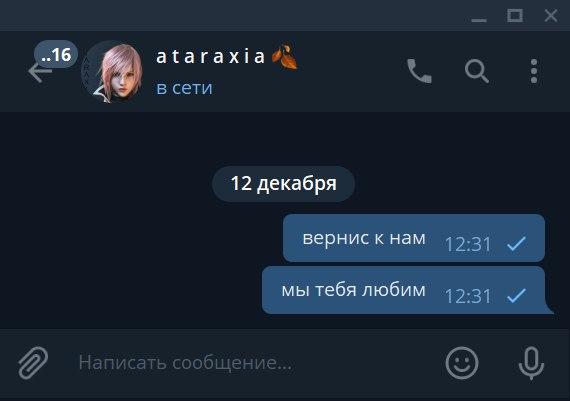This screenshot has width=570, height=401.
Task: Open search in this chat
Action: (477, 71)
